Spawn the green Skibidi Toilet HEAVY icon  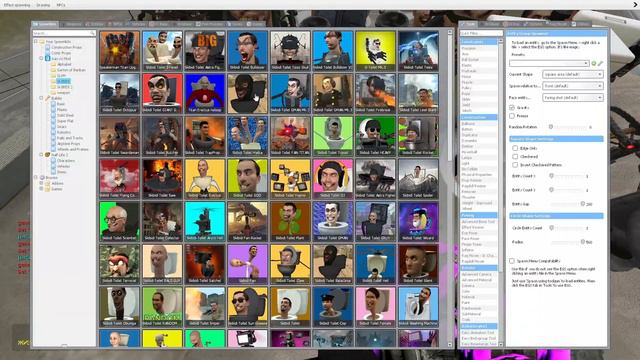[x=376, y=136]
